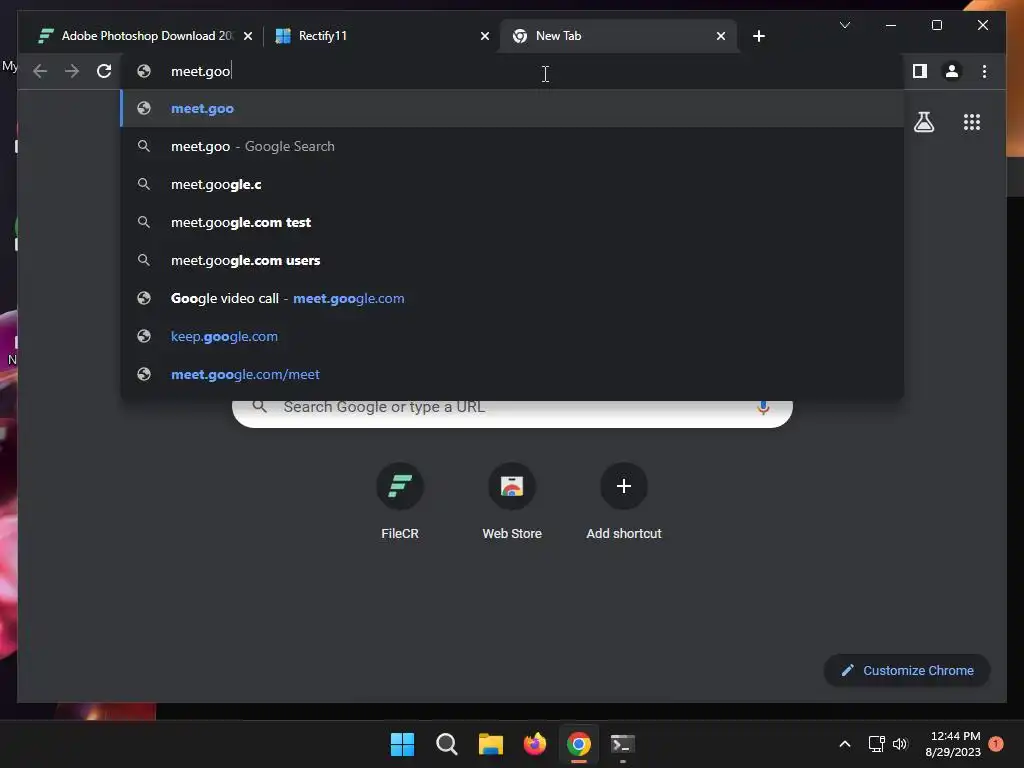
Task: Reload the current page
Action: pyautogui.click(x=104, y=71)
